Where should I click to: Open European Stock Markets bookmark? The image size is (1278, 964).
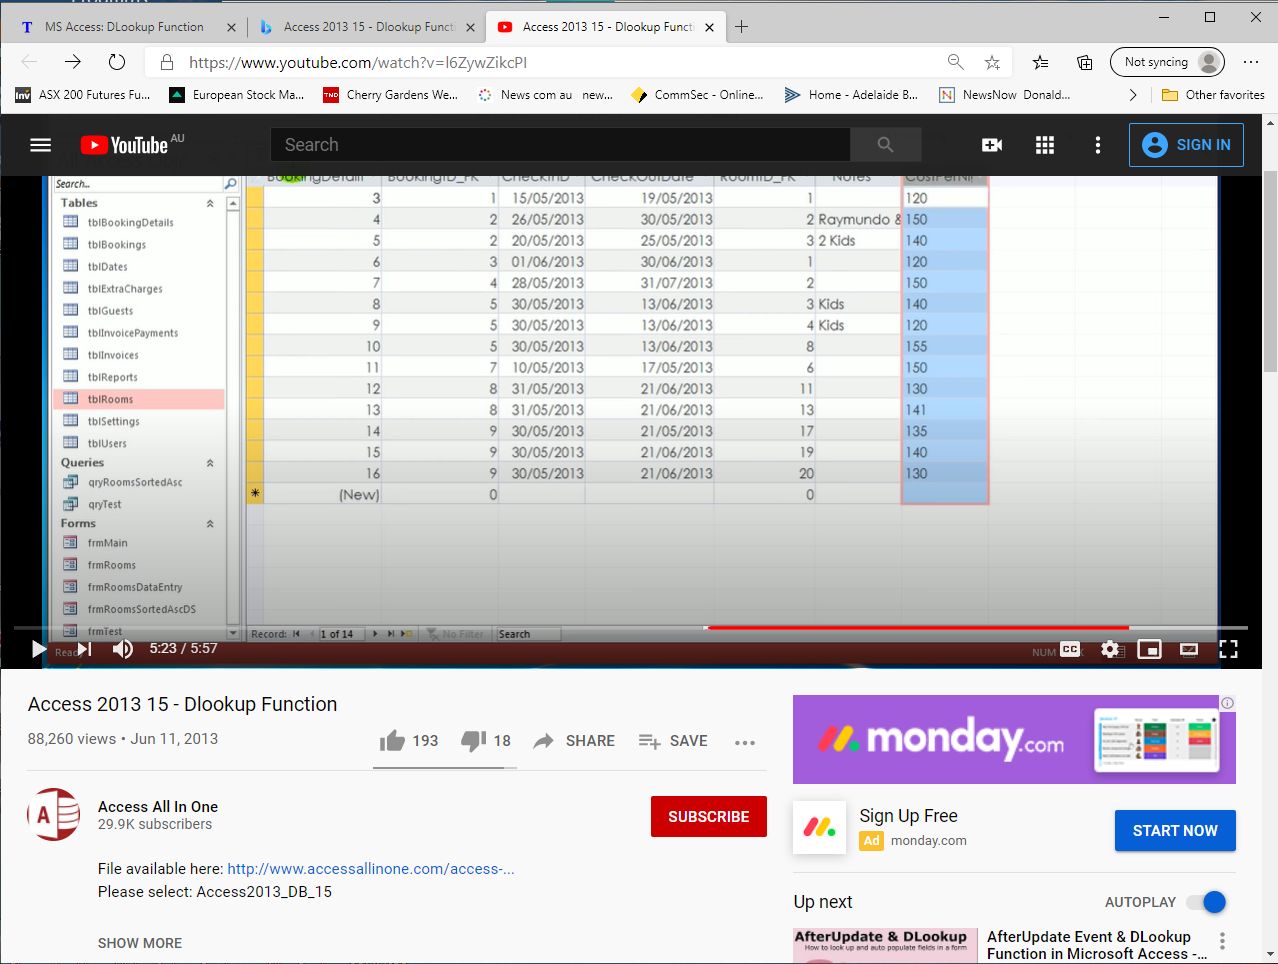[237, 95]
